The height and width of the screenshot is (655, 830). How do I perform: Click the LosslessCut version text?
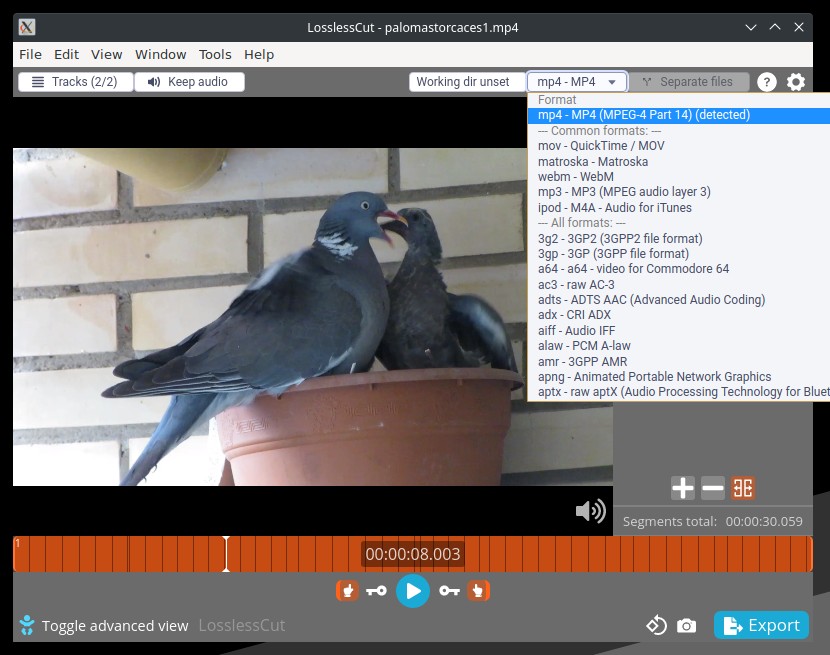pyautogui.click(x=242, y=625)
